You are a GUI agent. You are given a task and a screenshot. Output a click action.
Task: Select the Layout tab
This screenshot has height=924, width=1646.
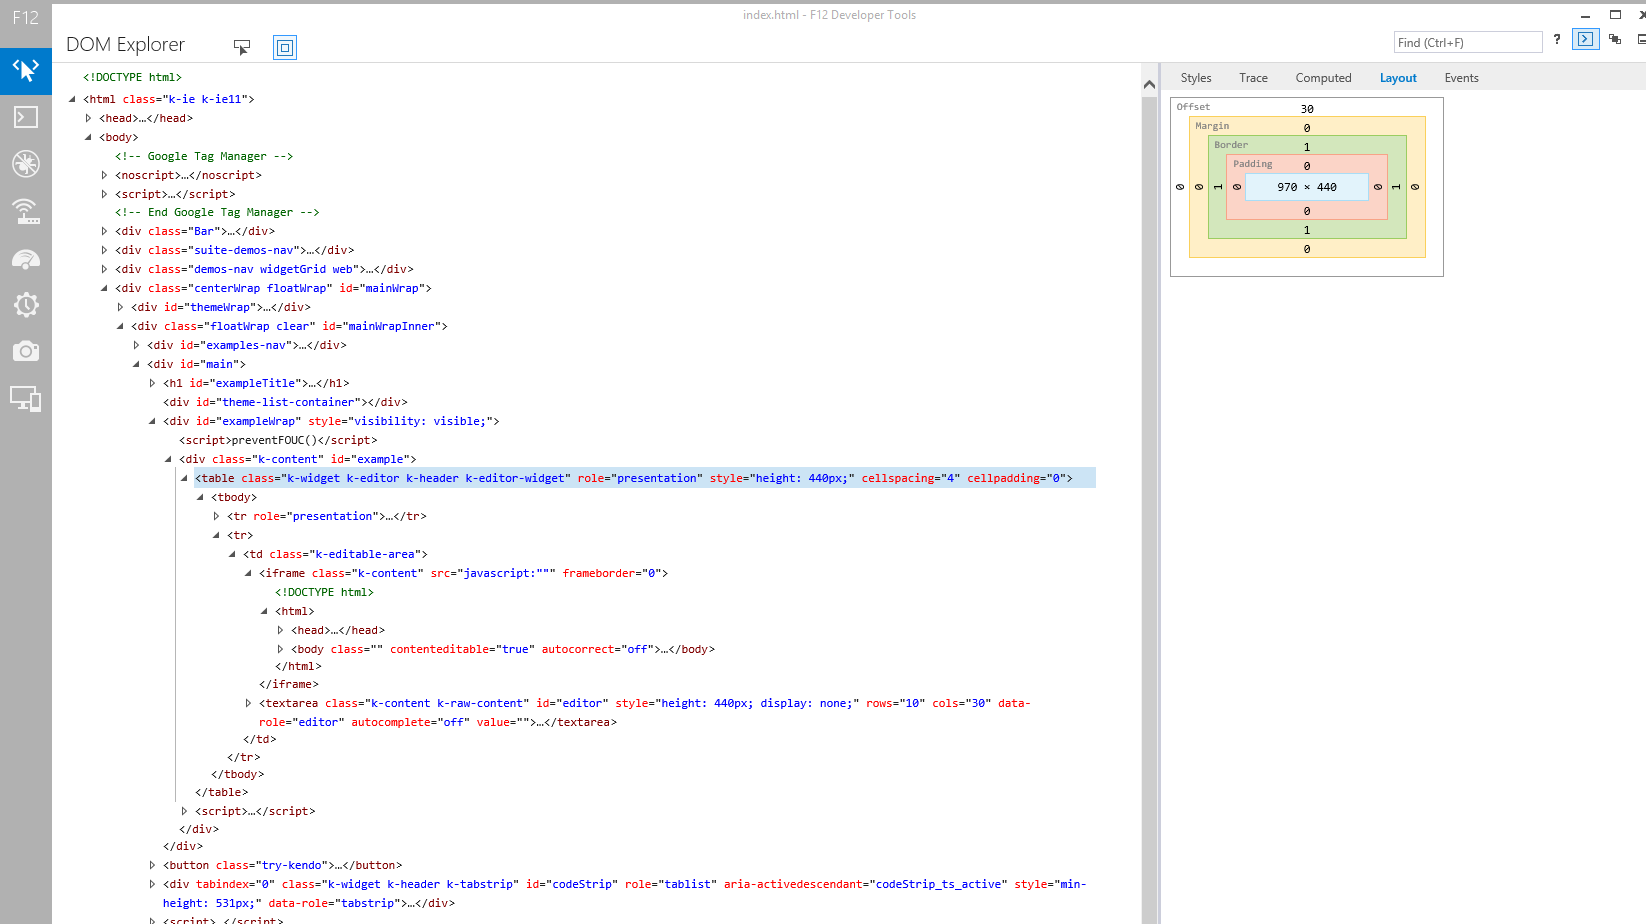[1398, 78]
